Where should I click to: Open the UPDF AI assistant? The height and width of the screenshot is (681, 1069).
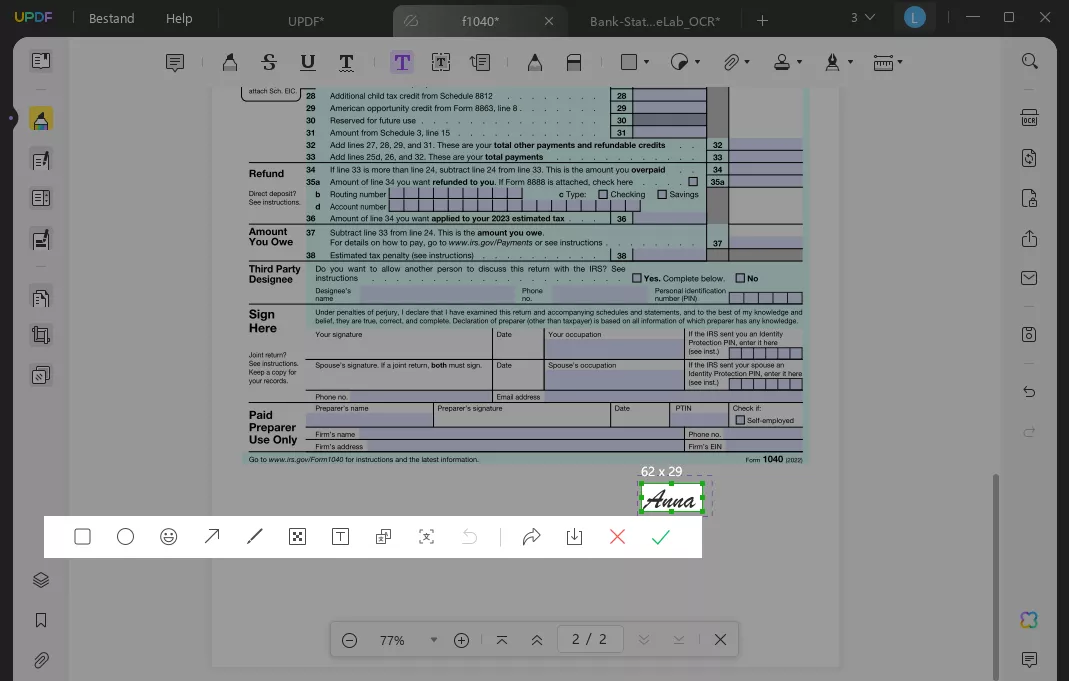(1029, 620)
